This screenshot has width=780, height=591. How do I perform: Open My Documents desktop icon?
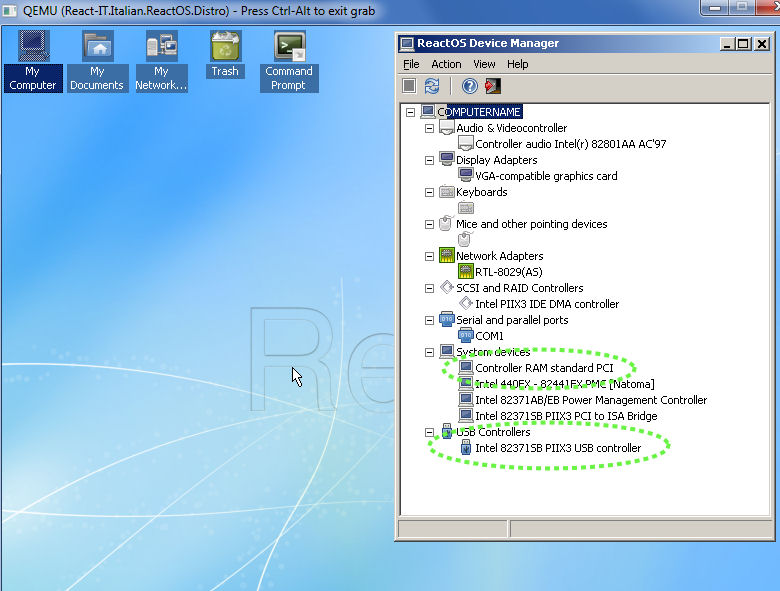click(x=97, y=60)
